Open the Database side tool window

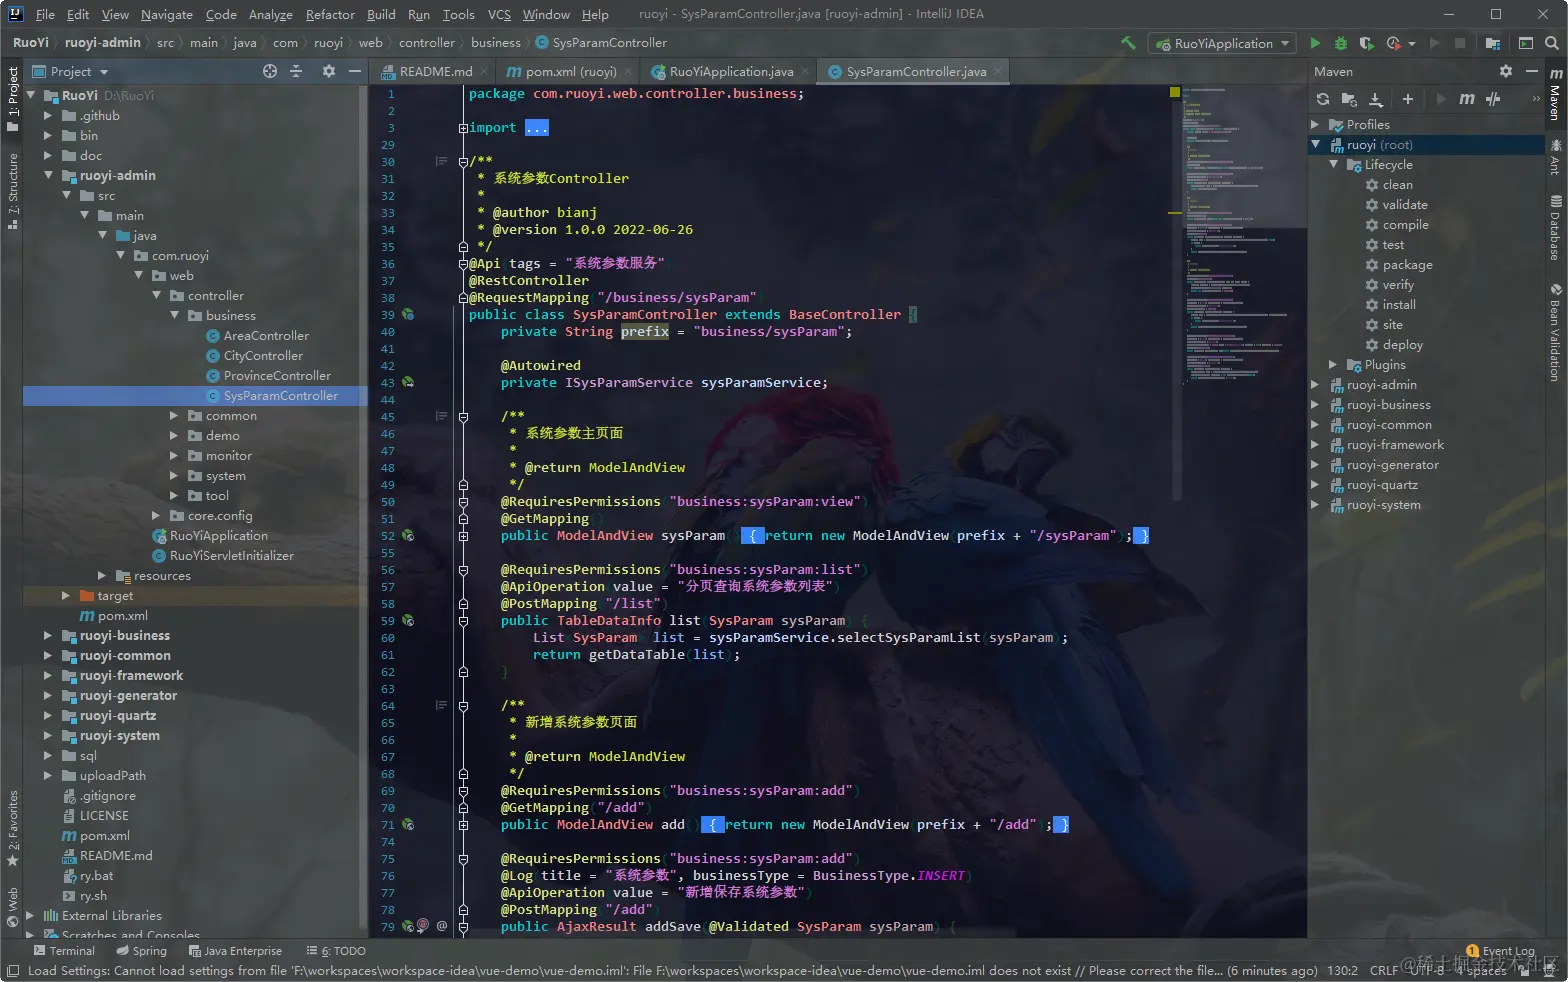coord(1556,229)
